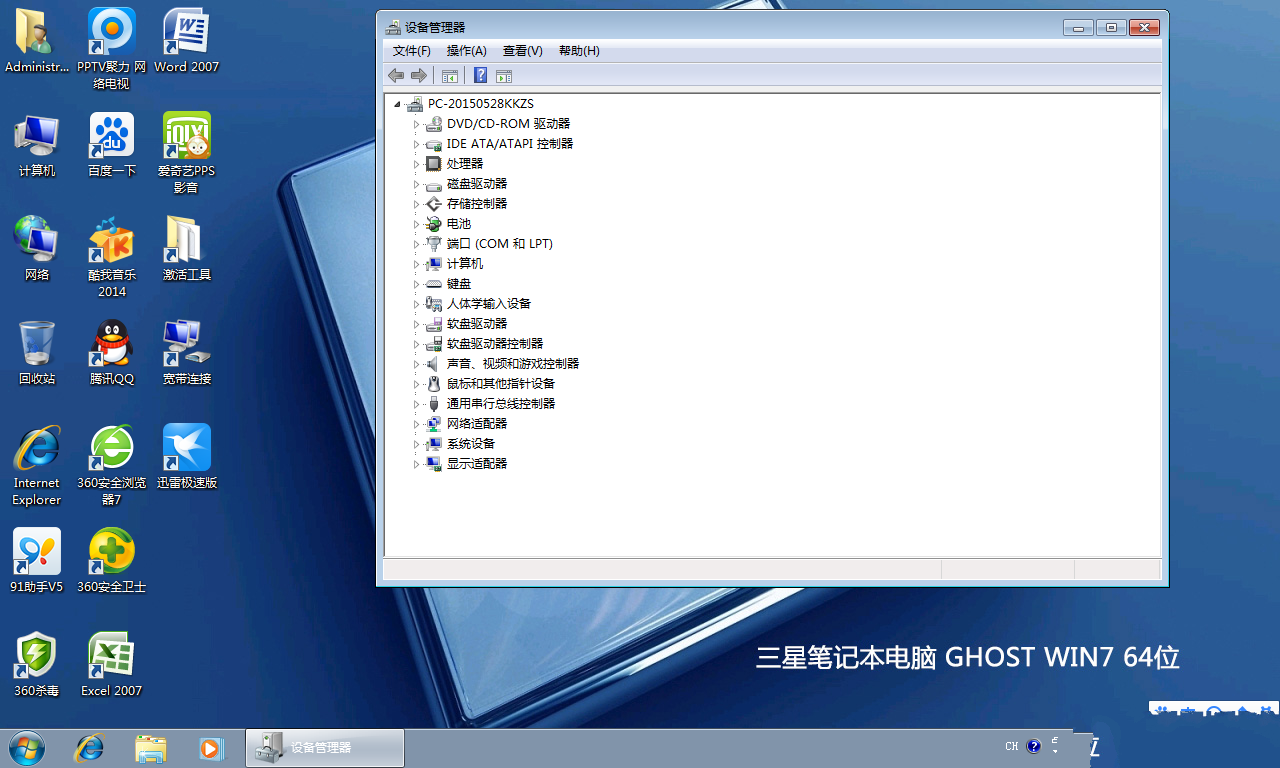The image size is (1280, 768).
Task: Open the 操作(A) menu
Action: pyautogui.click(x=466, y=51)
